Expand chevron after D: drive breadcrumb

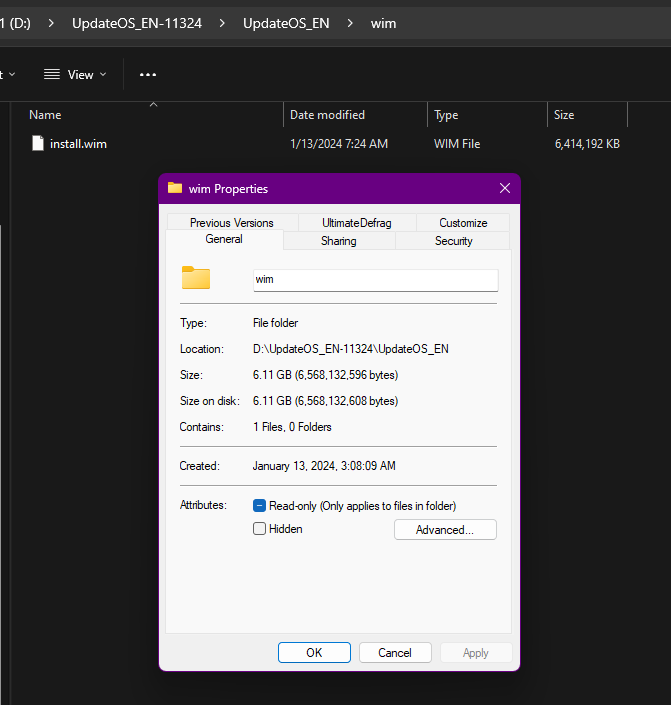click(51, 23)
